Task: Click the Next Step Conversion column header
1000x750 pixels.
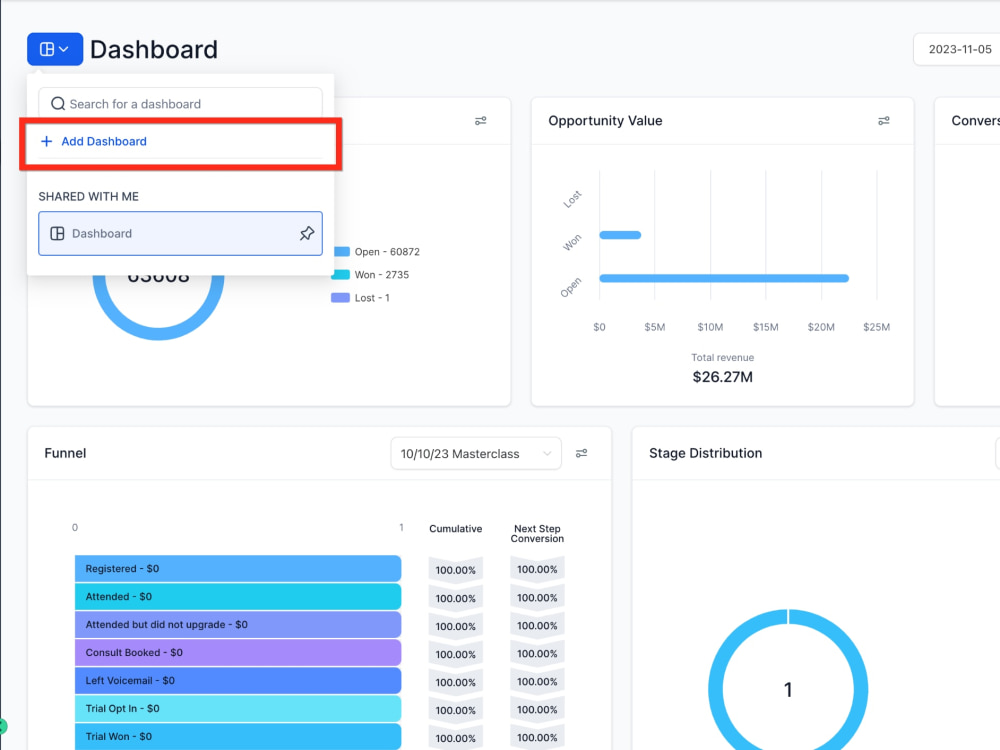Action: 537,534
